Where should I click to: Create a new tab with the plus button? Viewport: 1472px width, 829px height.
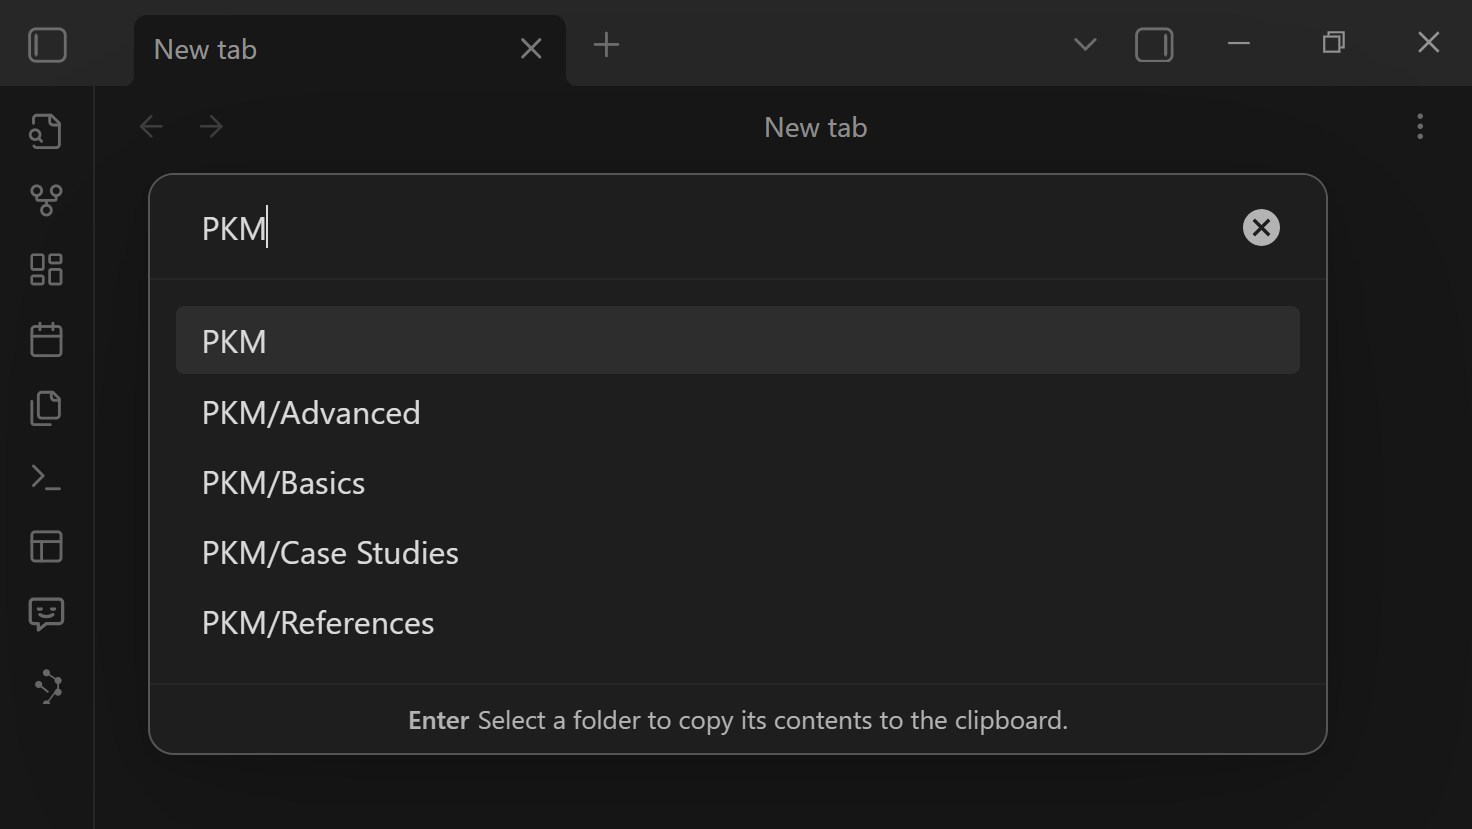(605, 45)
